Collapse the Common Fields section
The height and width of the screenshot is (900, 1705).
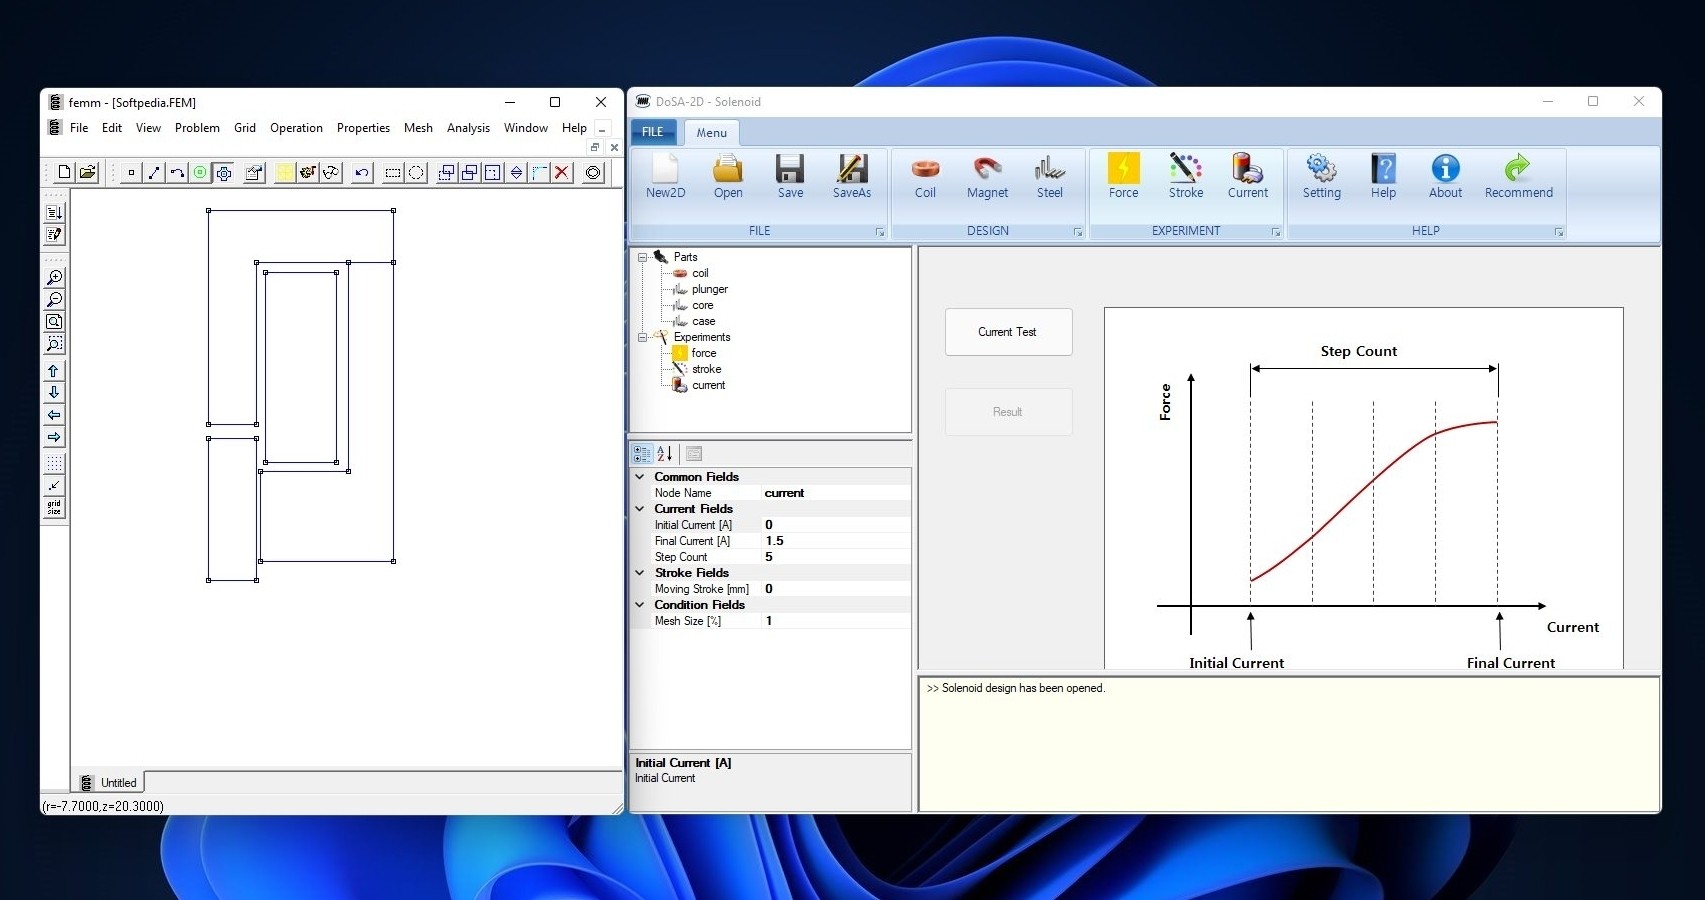pyautogui.click(x=640, y=477)
